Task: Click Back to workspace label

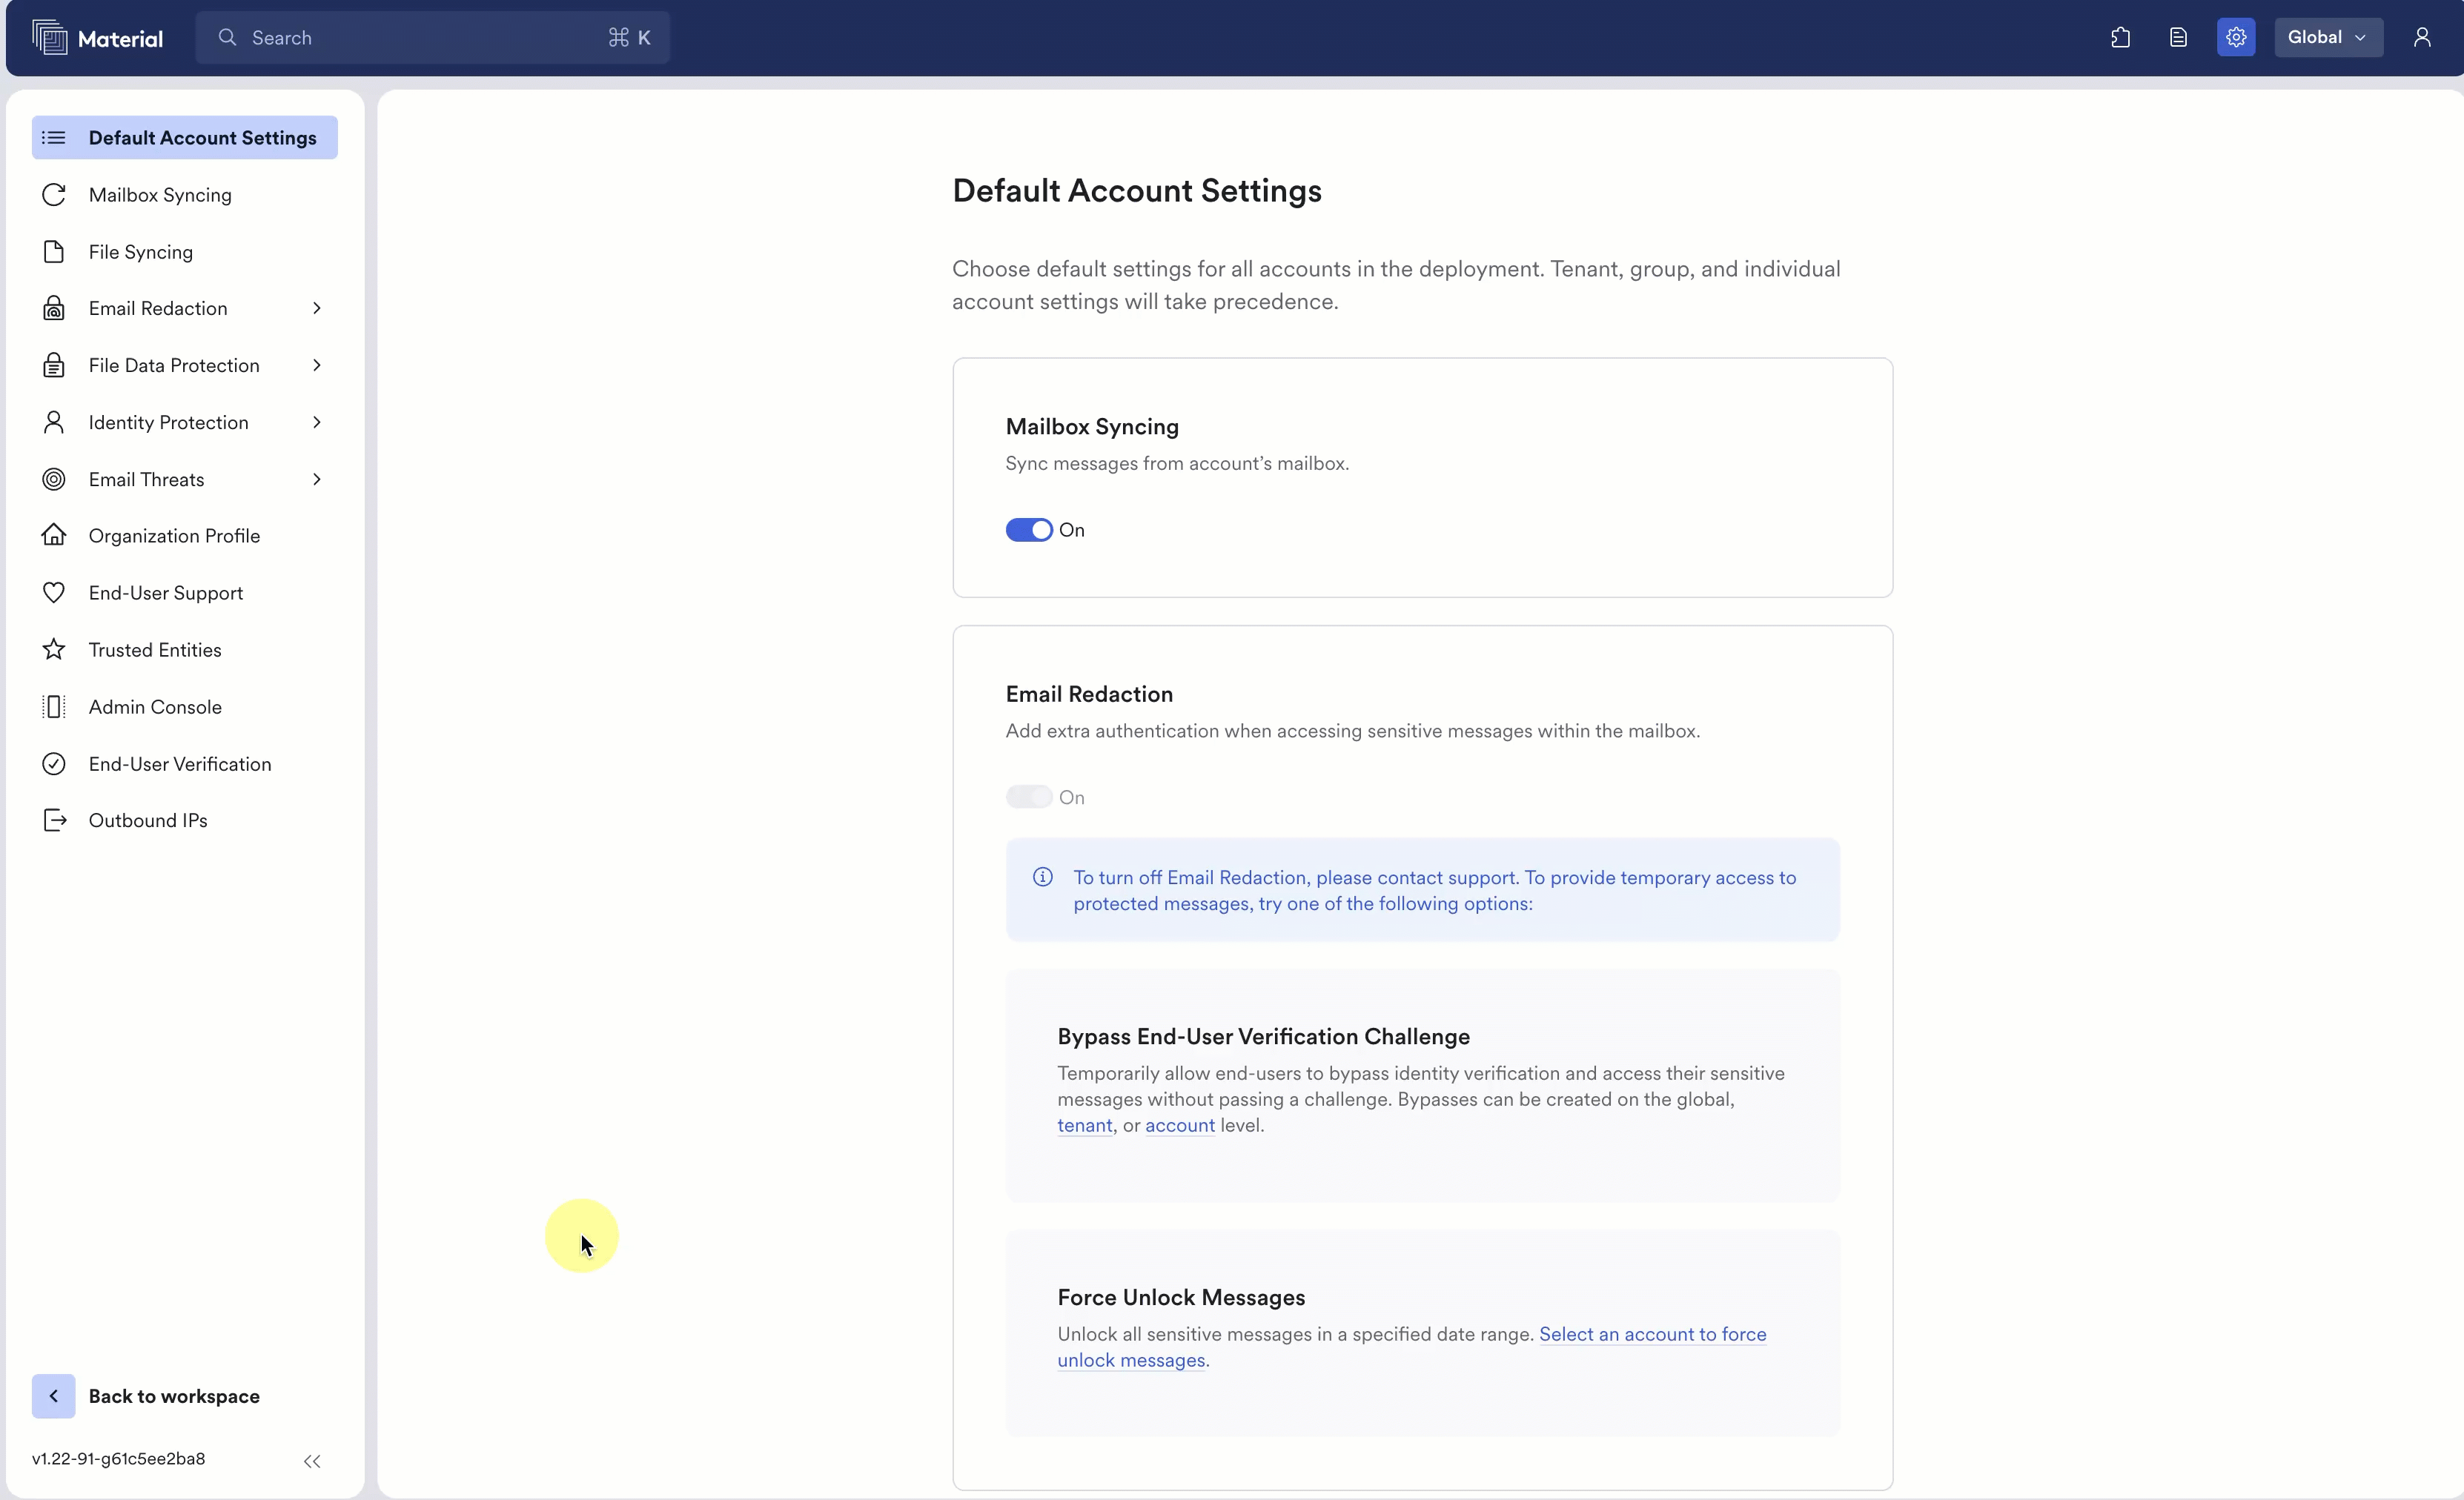Action: click(174, 1396)
